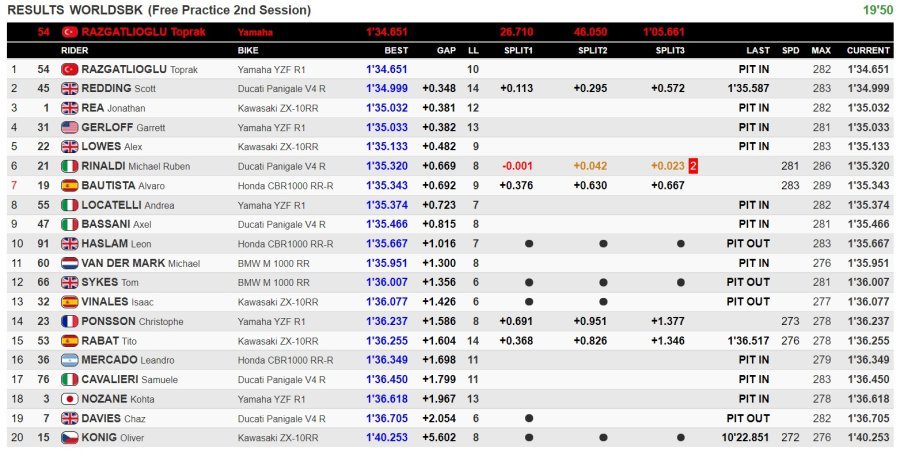Screen dimensions: 900x455
Task: Click PIT OUT in HASLAM's row
Action: [x=748, y=244]
